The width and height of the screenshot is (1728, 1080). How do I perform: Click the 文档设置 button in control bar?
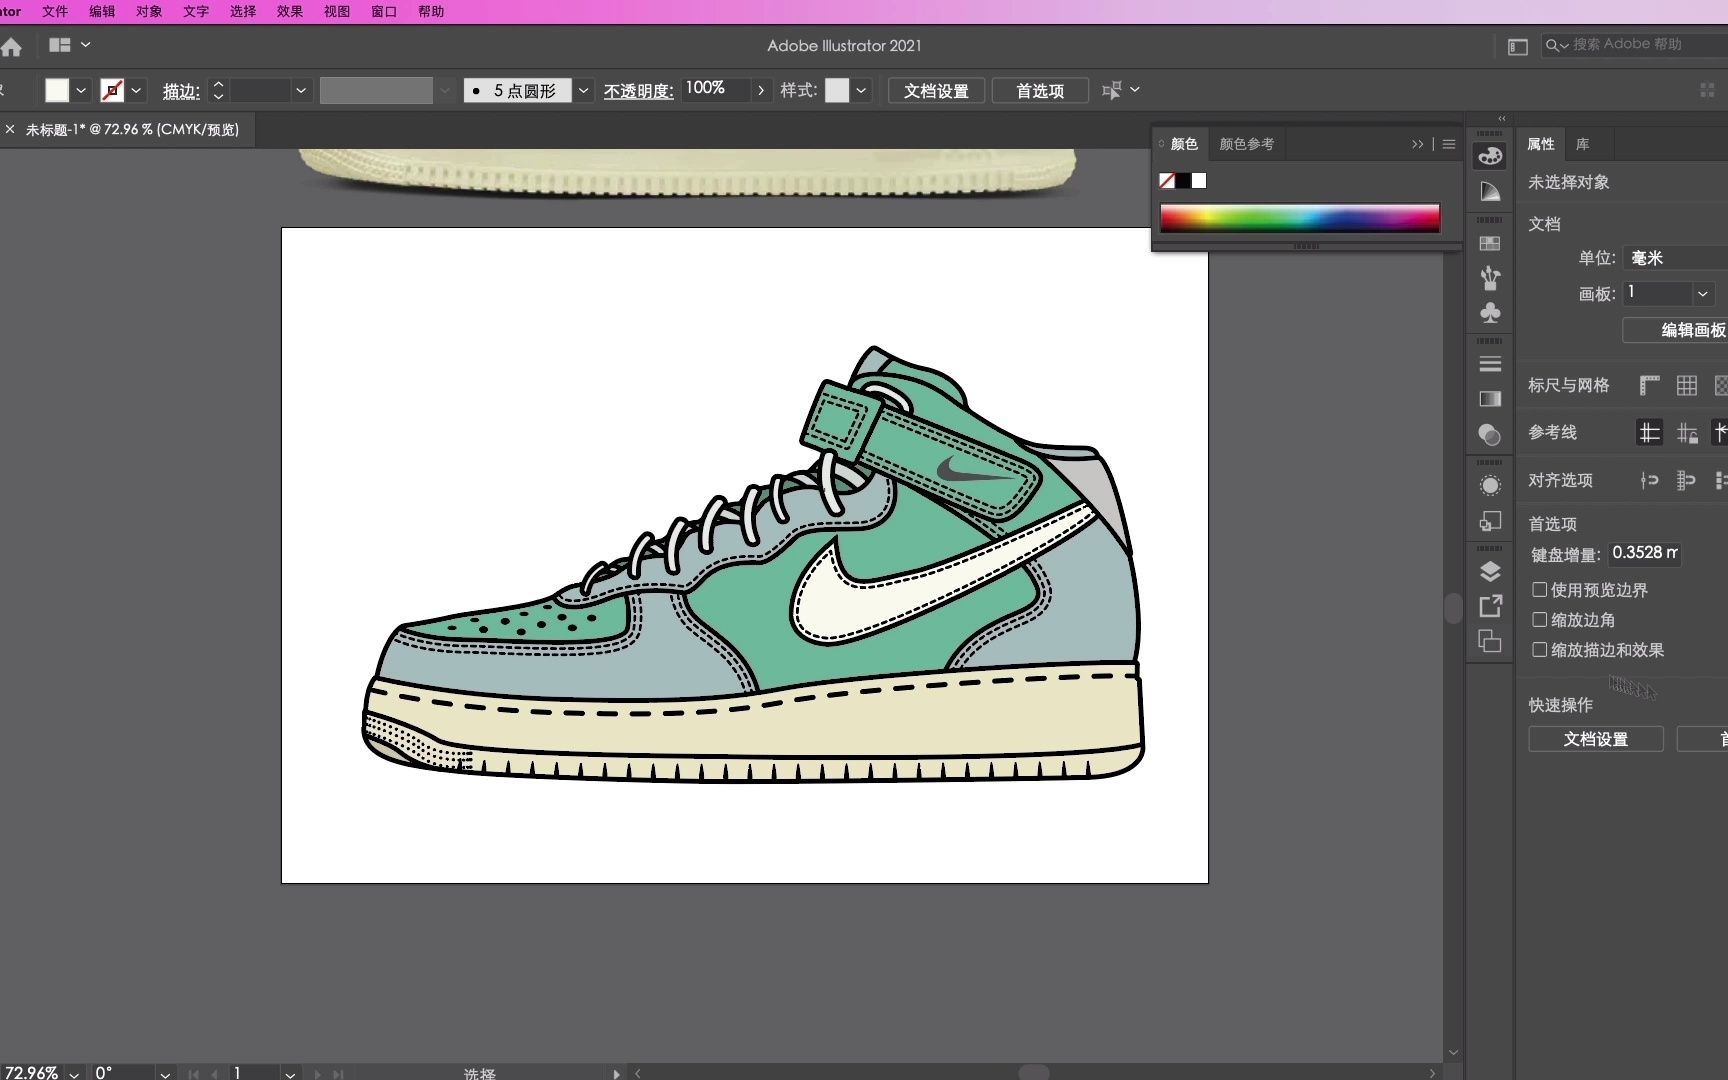pos(936,91)
